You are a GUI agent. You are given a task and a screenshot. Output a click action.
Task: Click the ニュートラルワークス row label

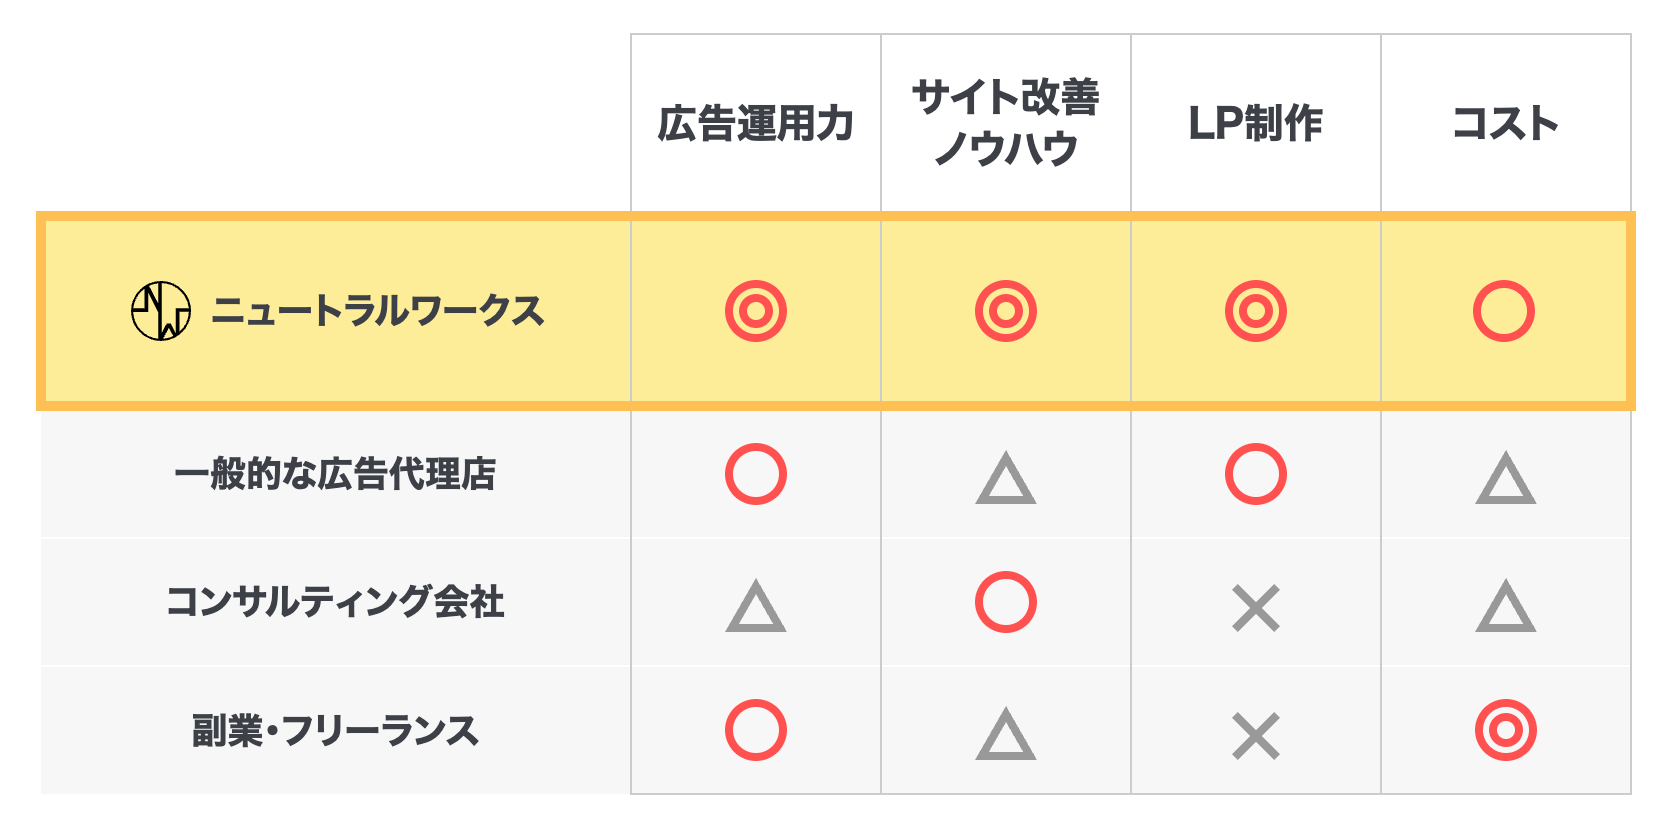pos(378,311)
